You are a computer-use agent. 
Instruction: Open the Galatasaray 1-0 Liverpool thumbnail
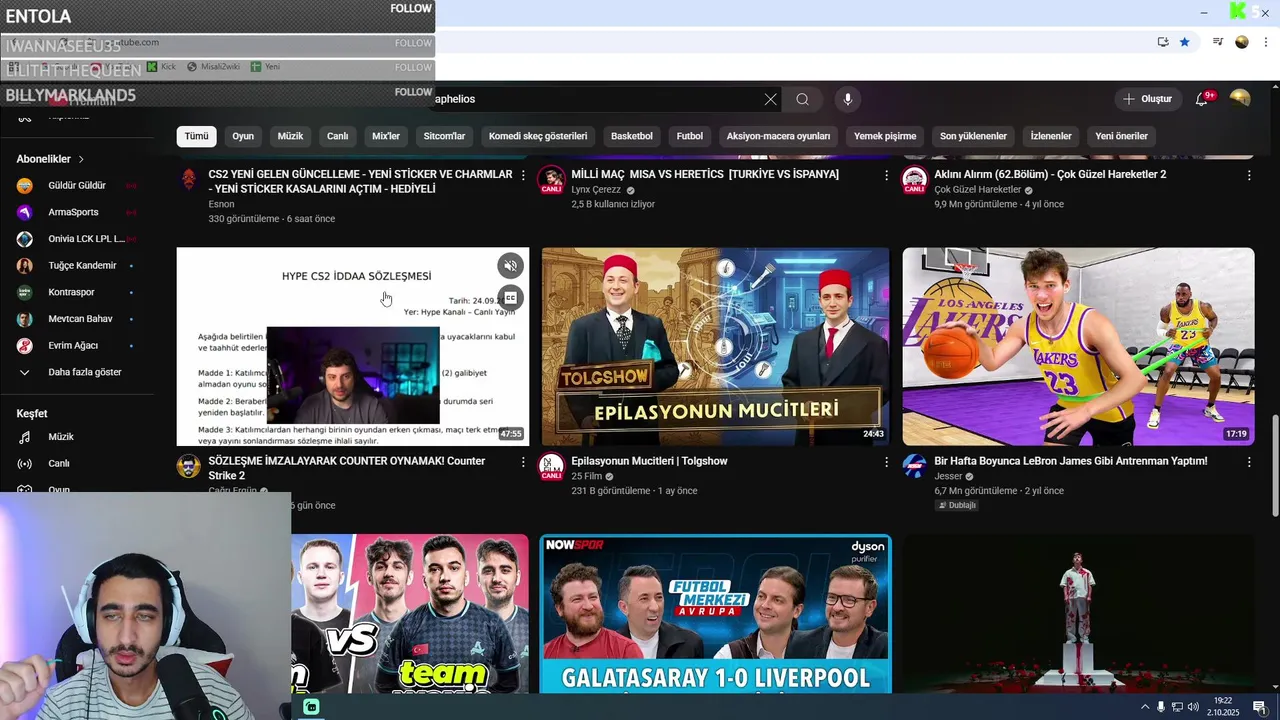click(x=715, y=613)
